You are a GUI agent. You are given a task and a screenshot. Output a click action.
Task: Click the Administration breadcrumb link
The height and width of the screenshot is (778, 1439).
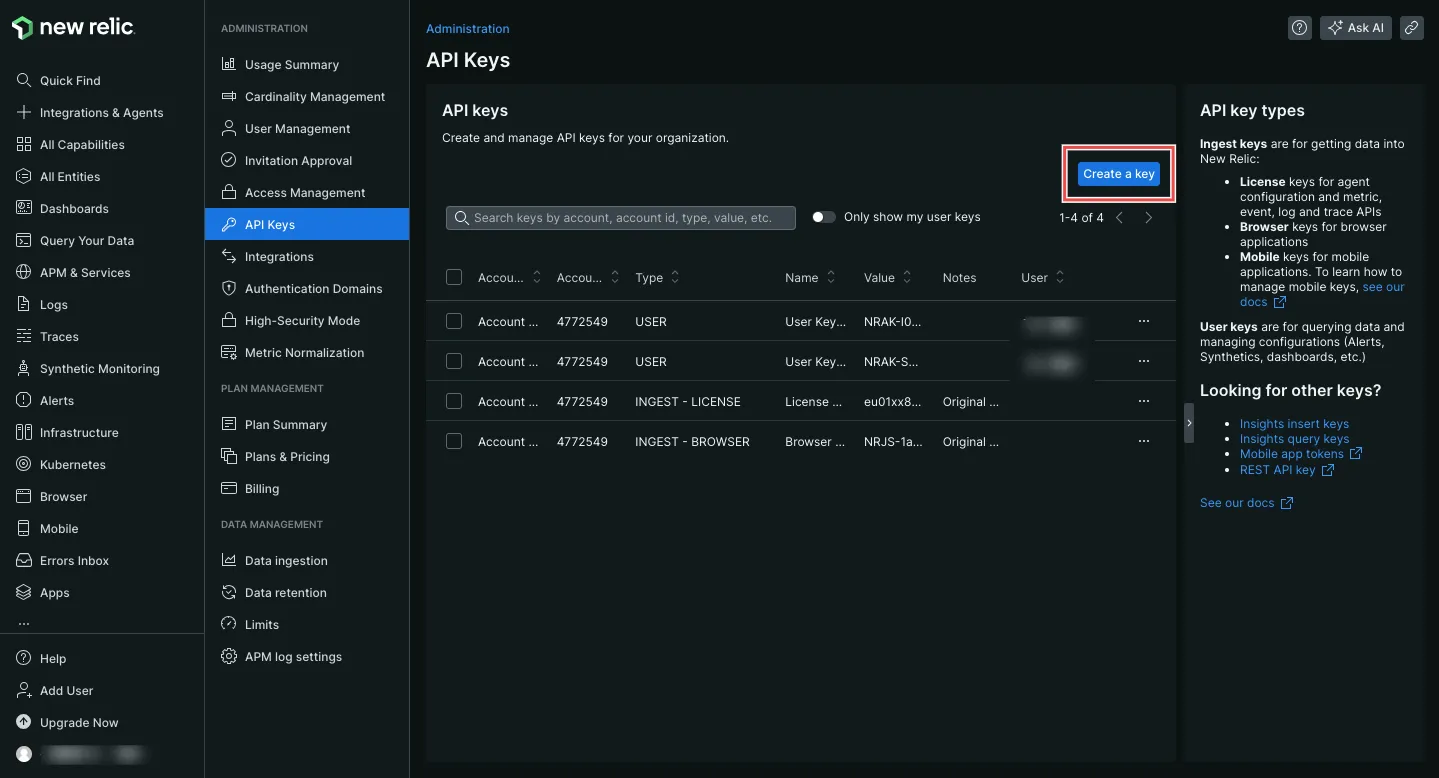tap(467, 29)
